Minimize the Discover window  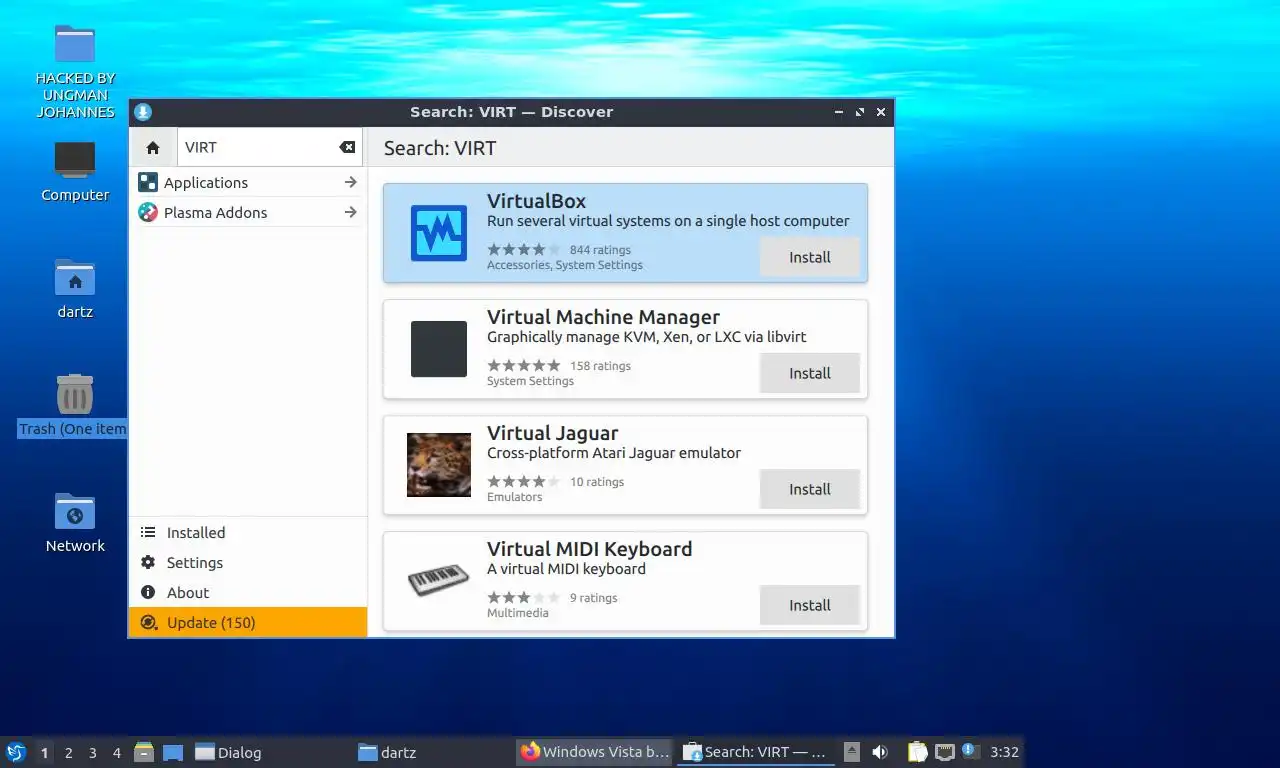839,112
